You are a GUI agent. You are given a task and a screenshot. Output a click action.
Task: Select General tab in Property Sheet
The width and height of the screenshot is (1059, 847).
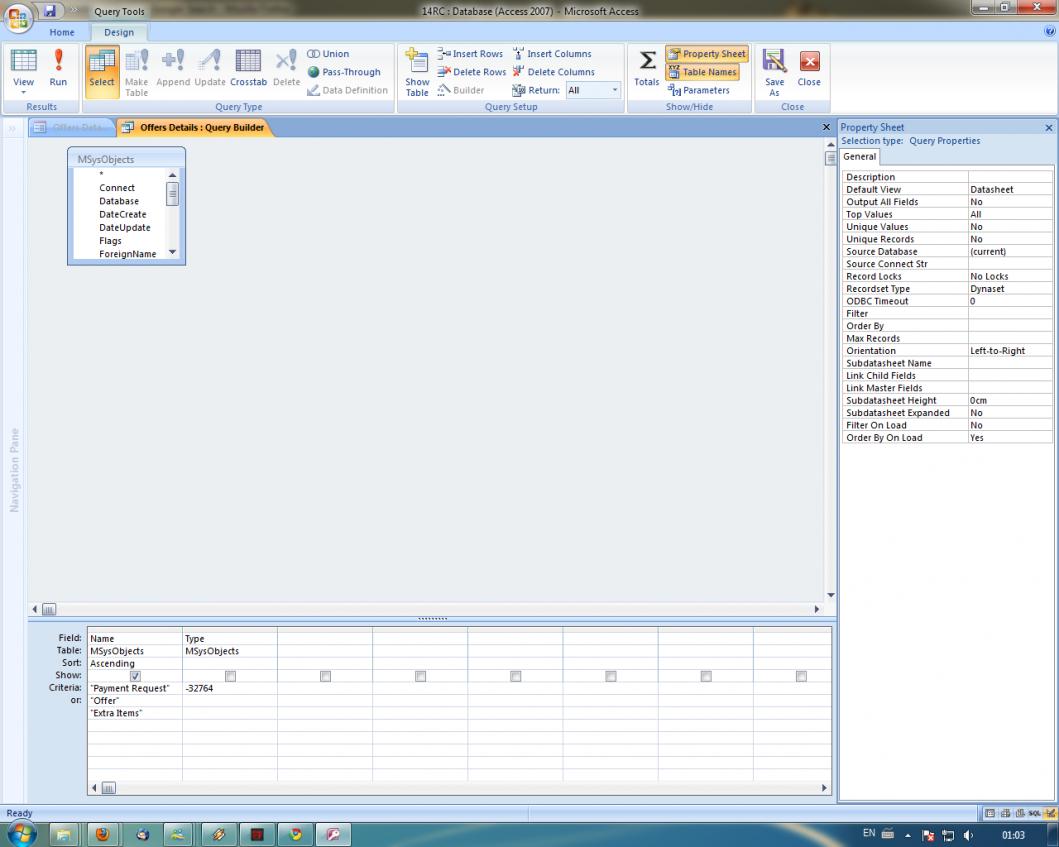pos(860,157)
